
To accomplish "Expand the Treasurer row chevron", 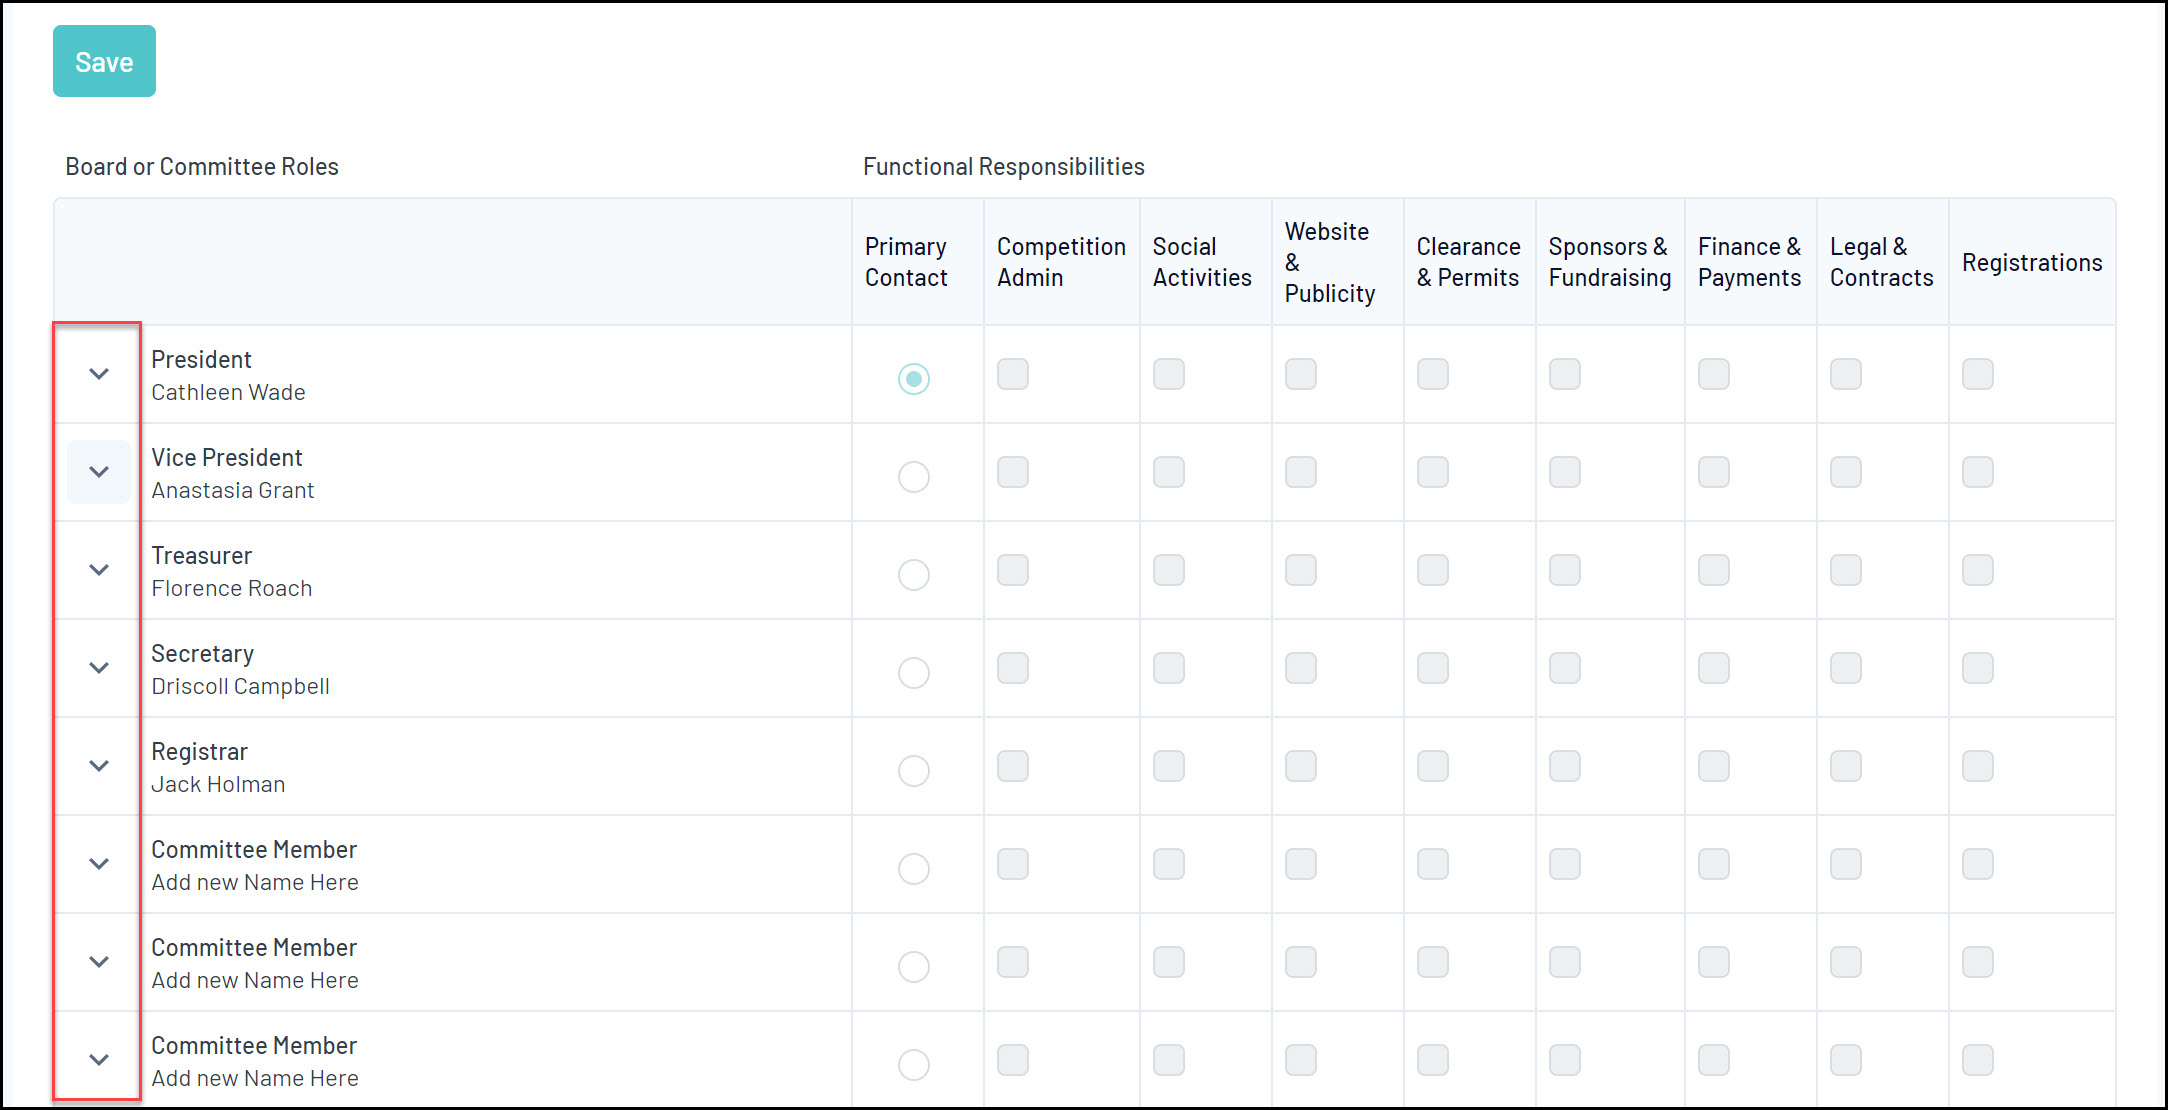I will click(x=99, y=570).
